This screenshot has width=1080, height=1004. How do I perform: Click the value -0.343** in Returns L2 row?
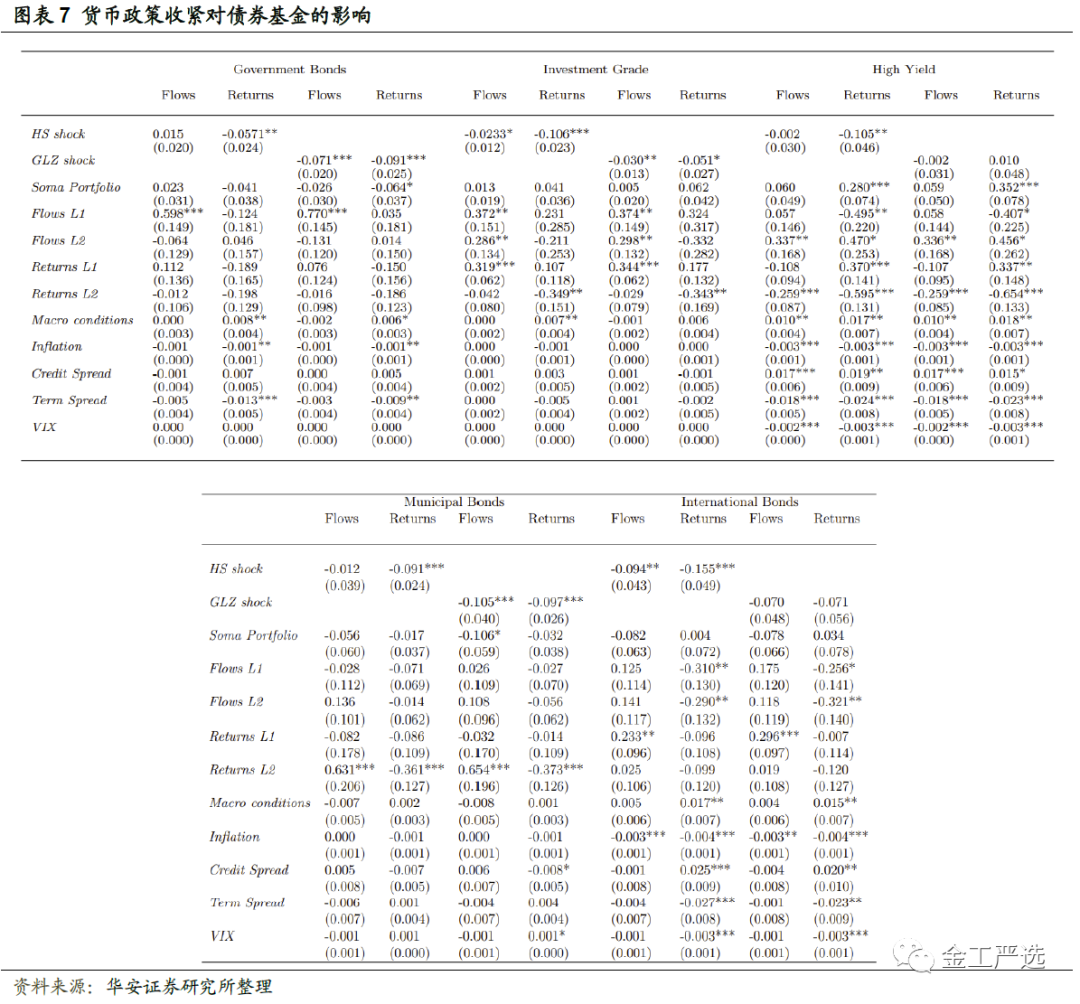coord(703,293)
